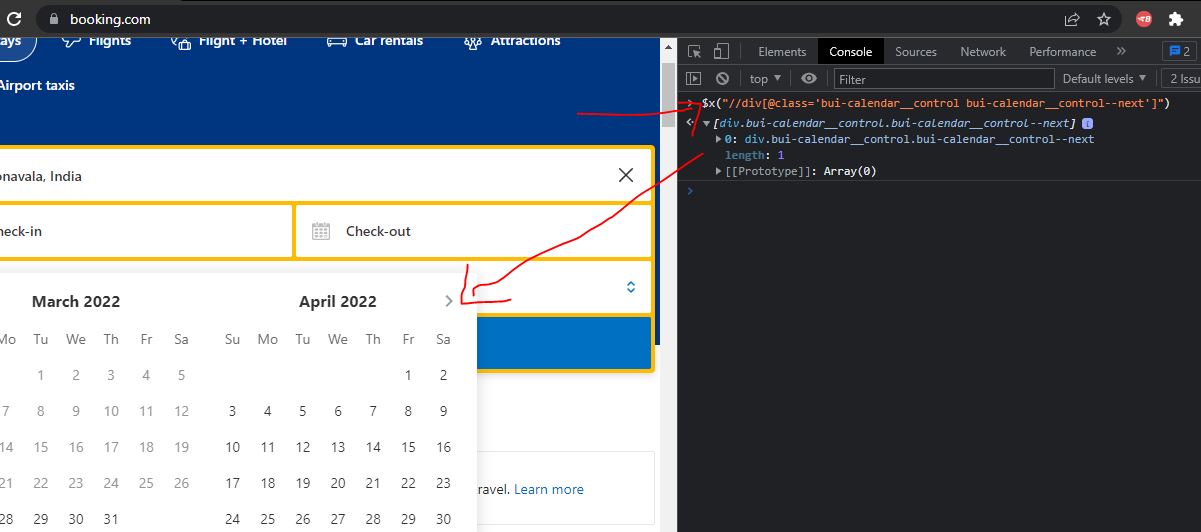Go to Airport taxis
The height and width of the screenshot is (532, 1201).
(x=37, y=86)
